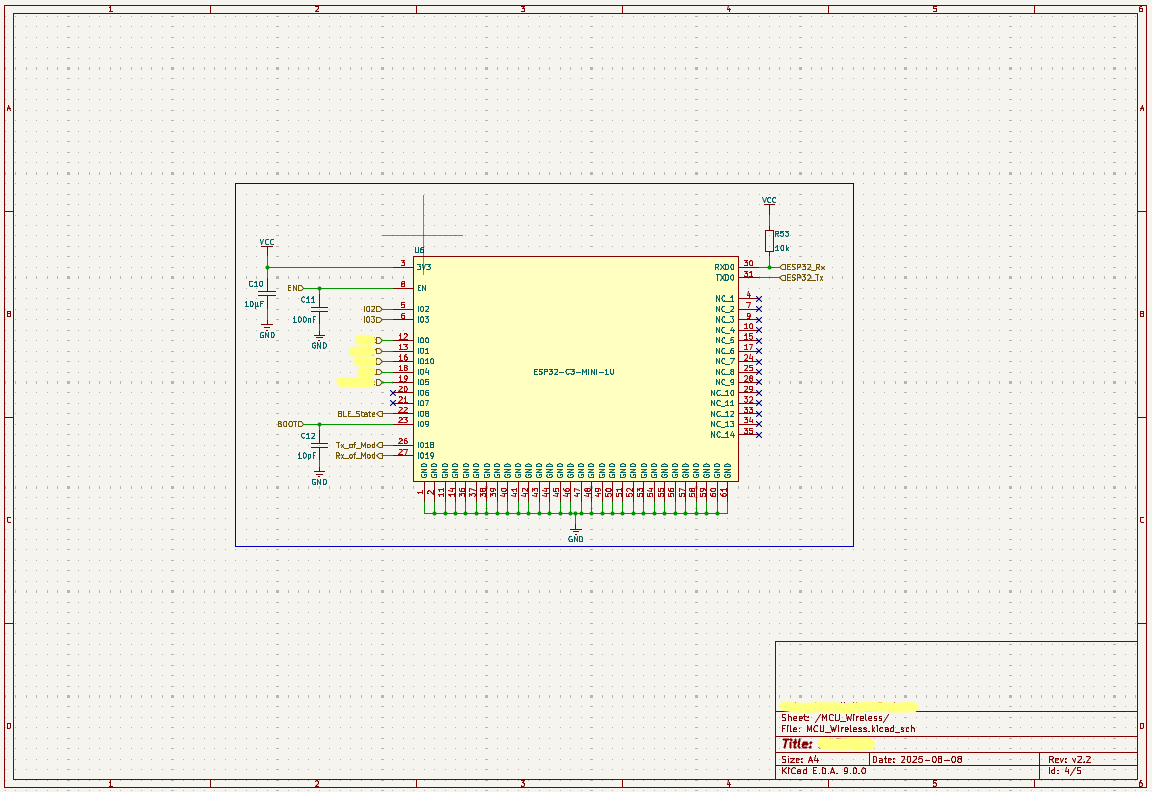Click the Sheet: /MCU_Wireless/ title block text

pyautogui.click(x=835, y=718)
